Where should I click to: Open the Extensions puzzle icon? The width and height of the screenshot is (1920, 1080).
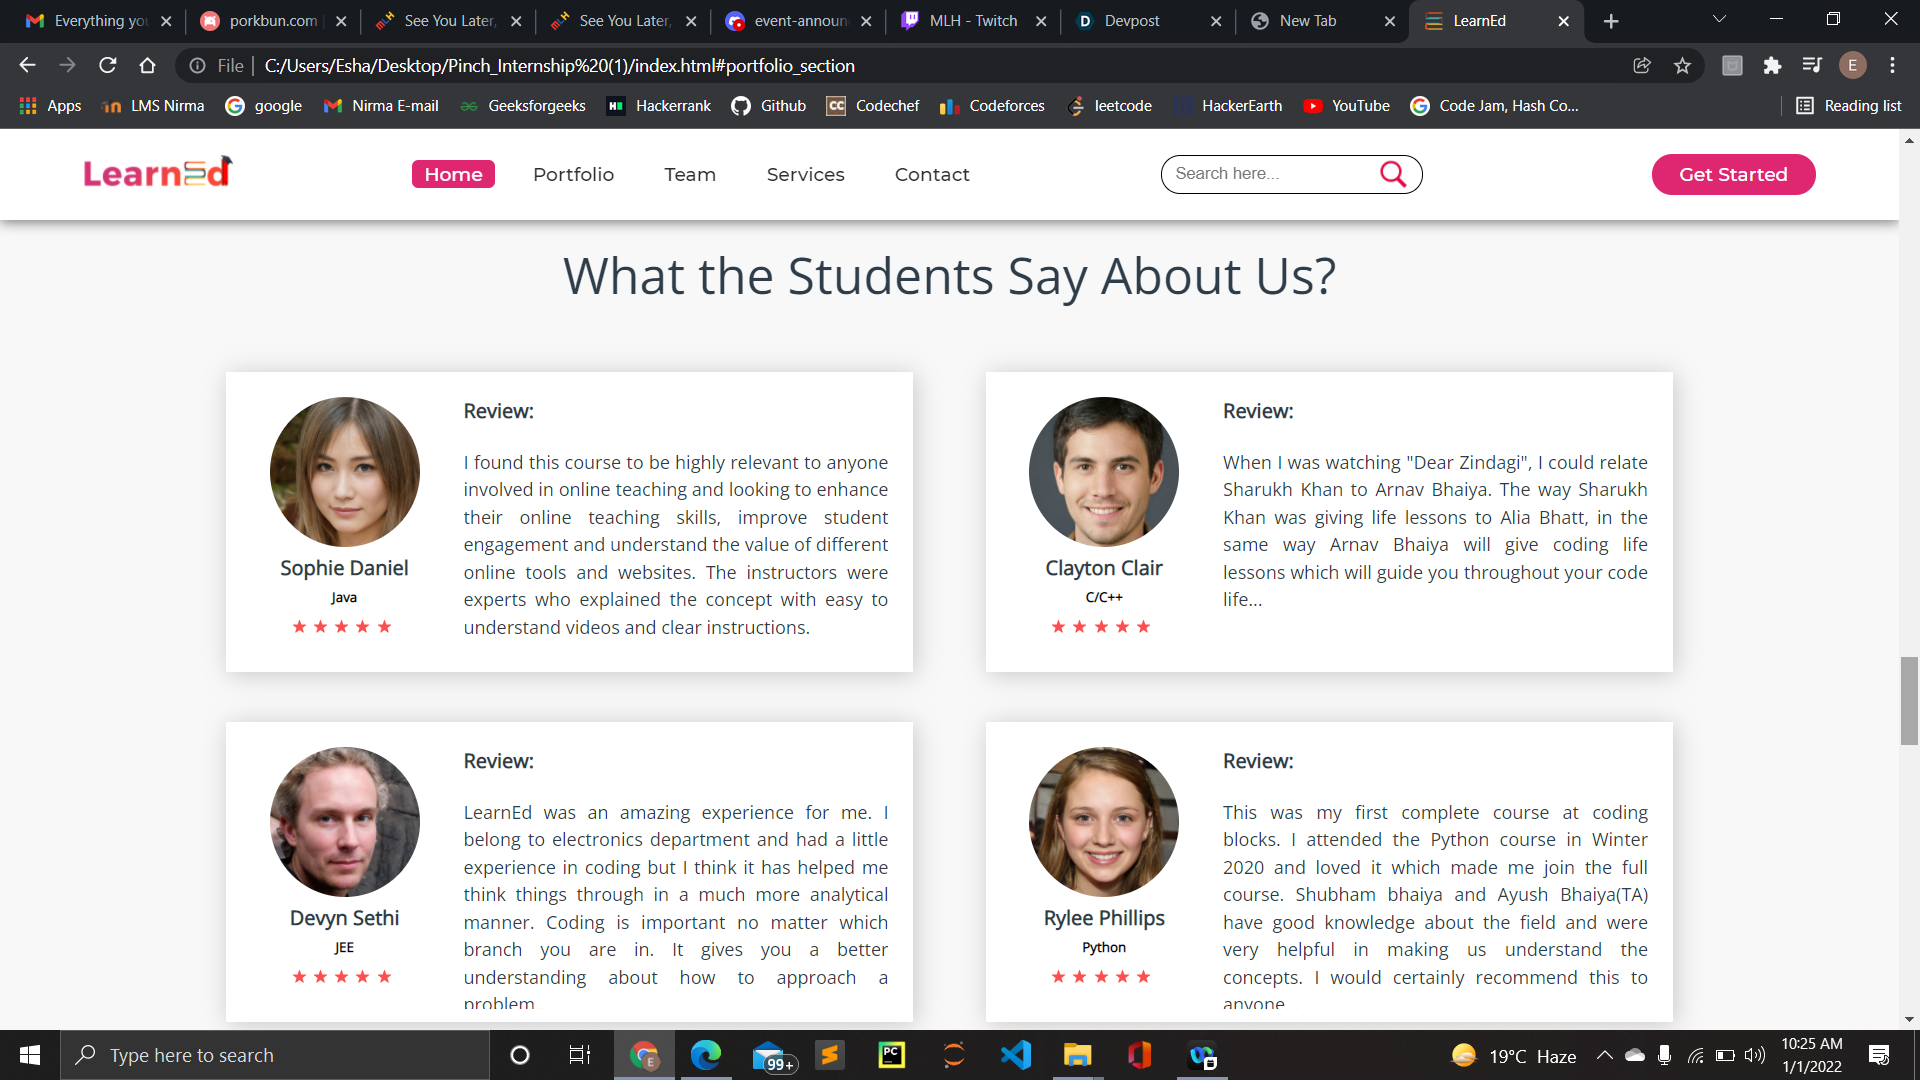point(1772,66)
